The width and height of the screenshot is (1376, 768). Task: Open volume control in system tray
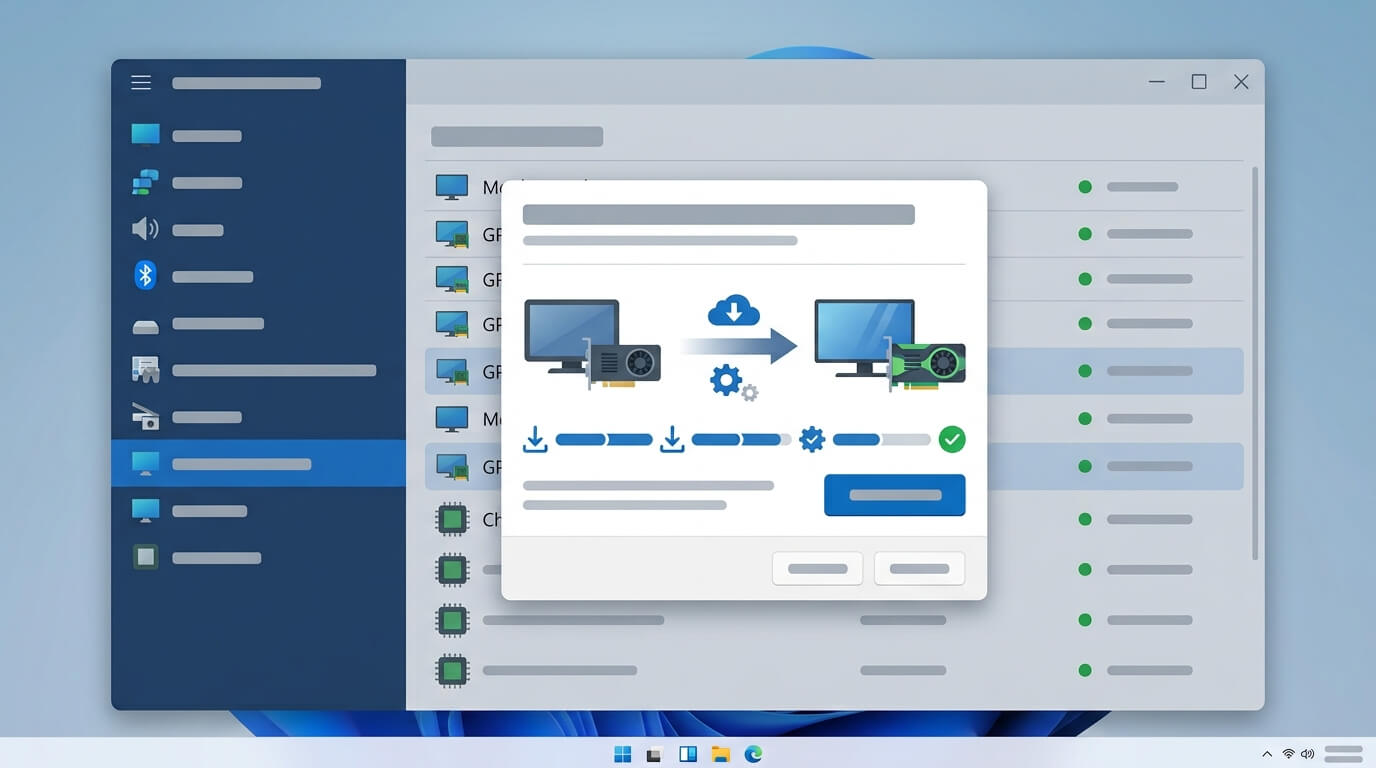coord(1308,754)
